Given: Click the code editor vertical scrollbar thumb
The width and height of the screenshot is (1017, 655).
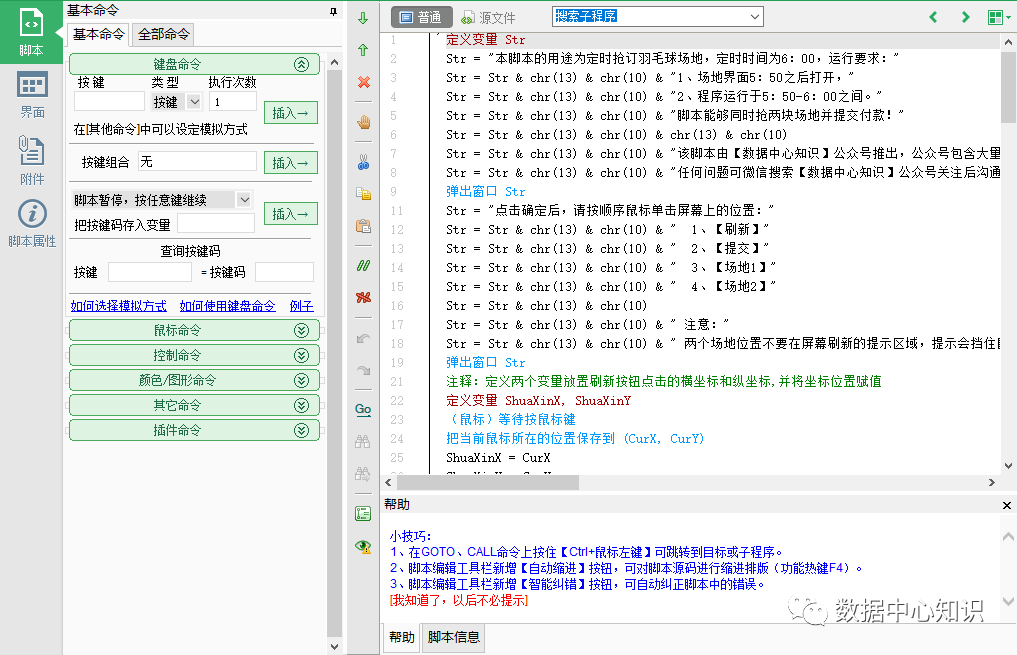Looking at the screenshot, I should coord(1008,87).
